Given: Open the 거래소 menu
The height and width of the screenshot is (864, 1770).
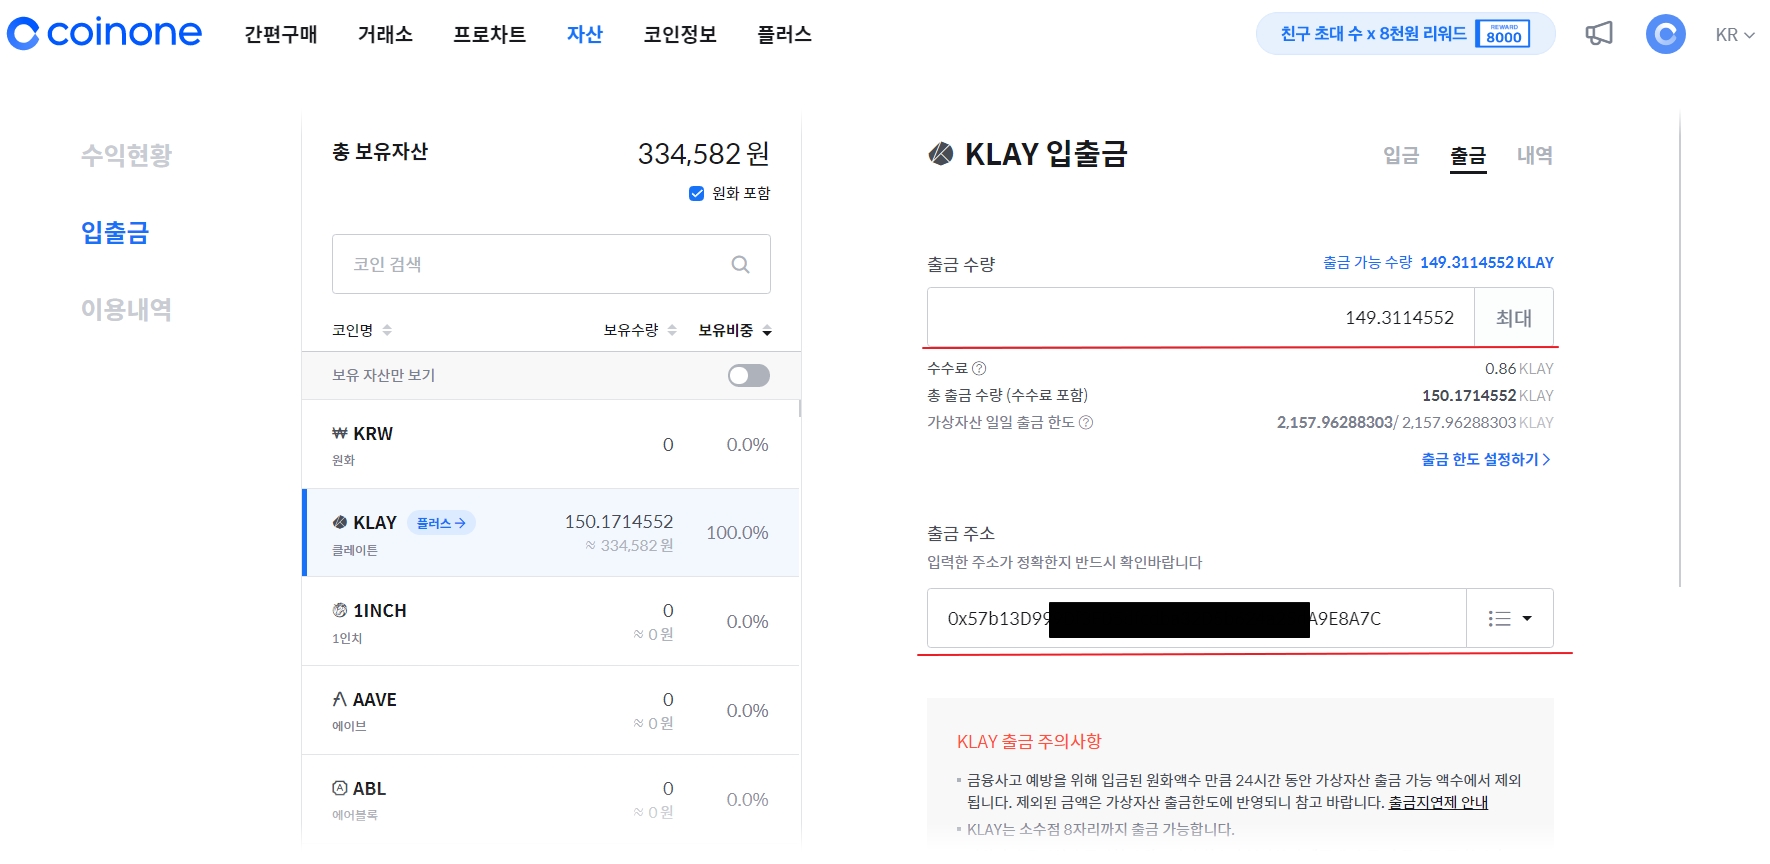Looking at the screenshot, I should point(385,34).
